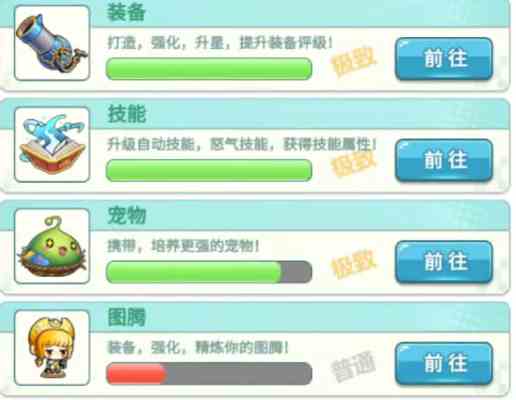This screenshot has width=516, height=400.
Task: Click the full green 装备 progress bar
Action: tap(209, 69)
